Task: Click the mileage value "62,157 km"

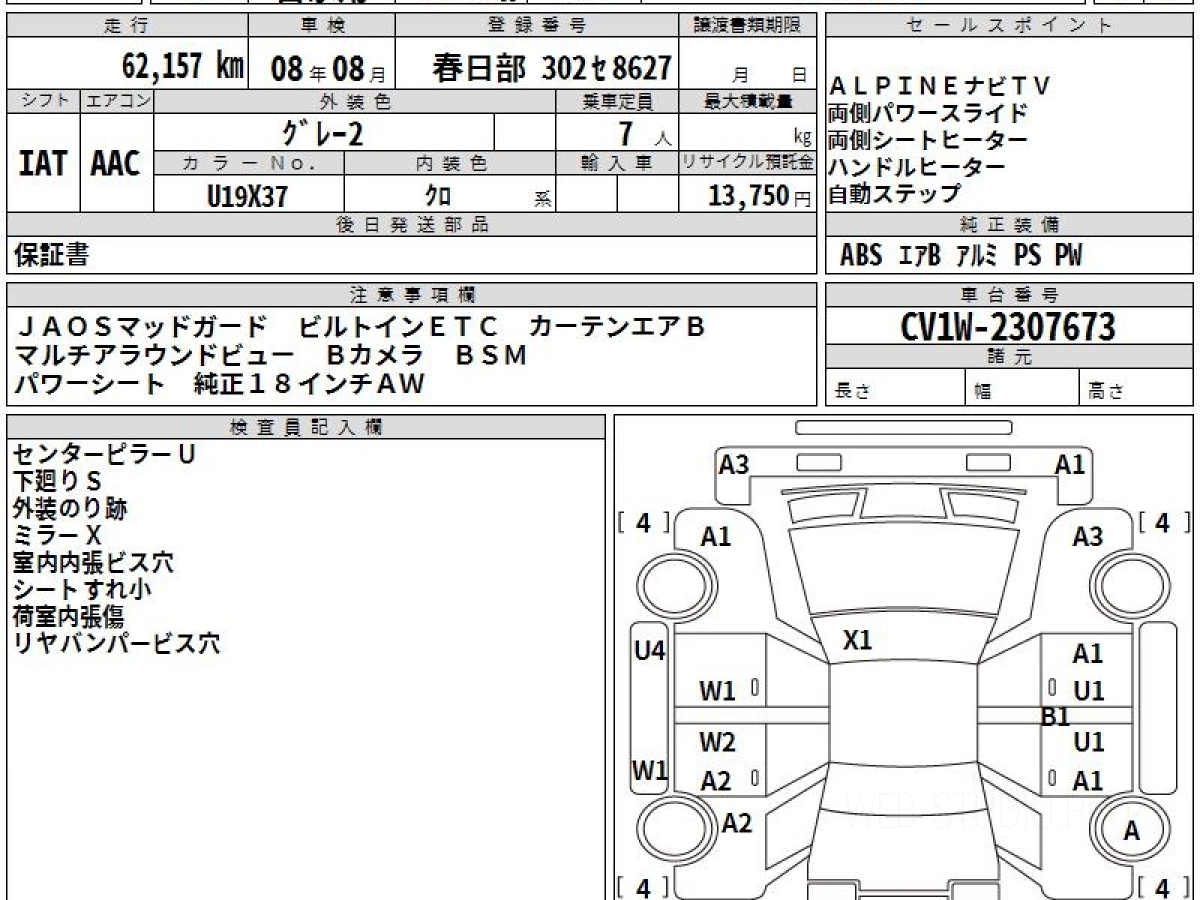Action: click(183, 67)
